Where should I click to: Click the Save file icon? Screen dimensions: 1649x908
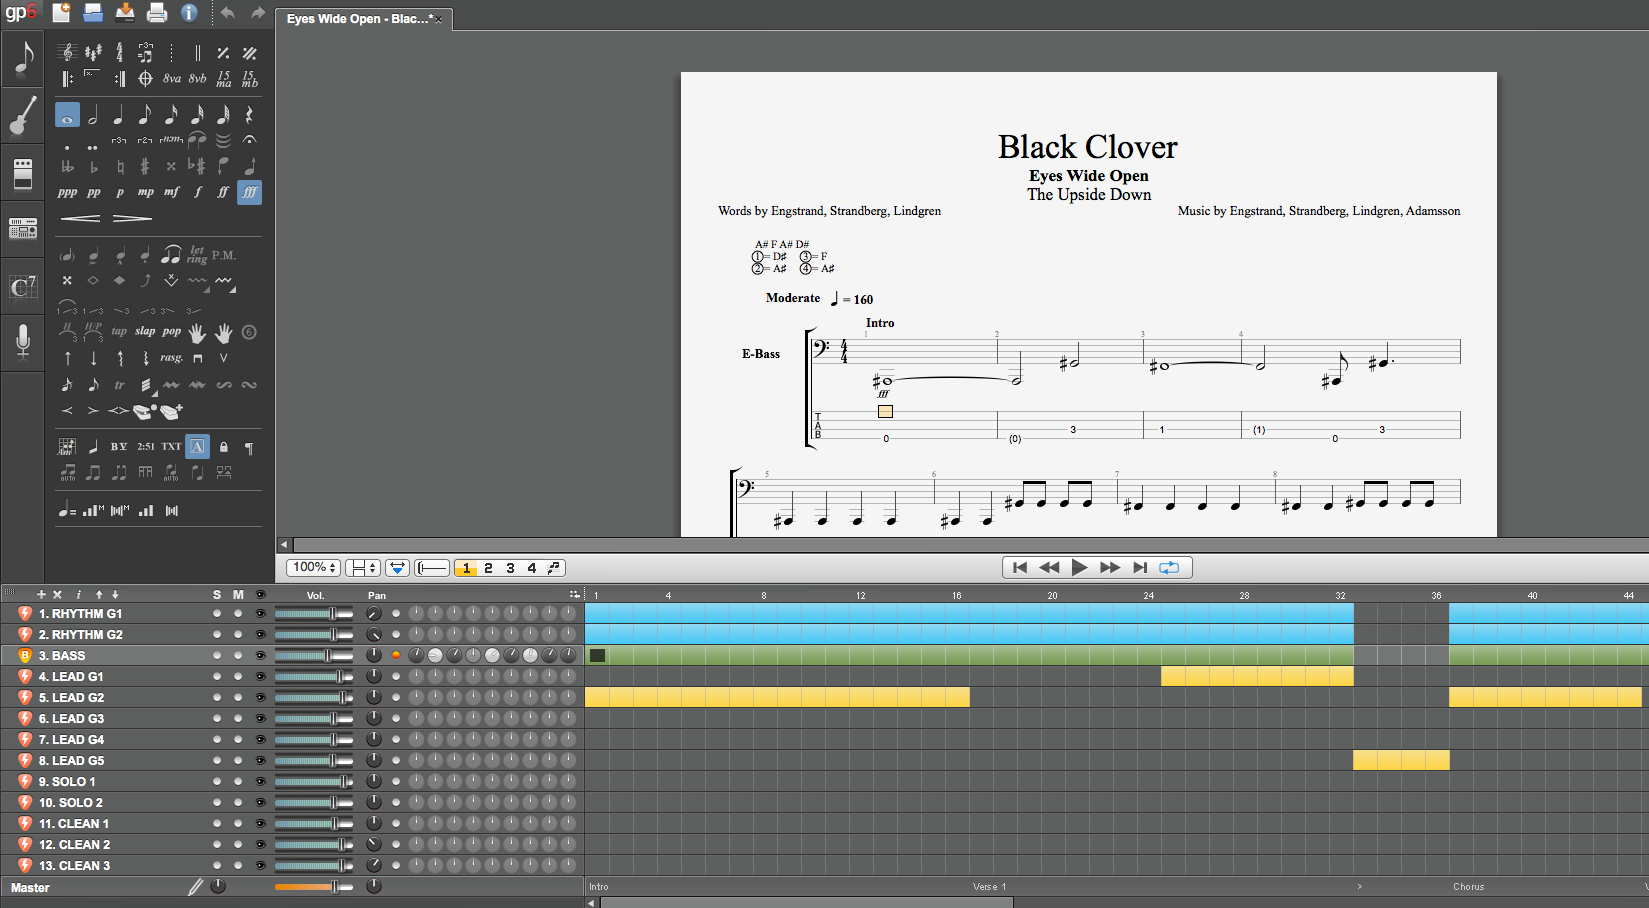pyautogui.click(x=125, y=12)
